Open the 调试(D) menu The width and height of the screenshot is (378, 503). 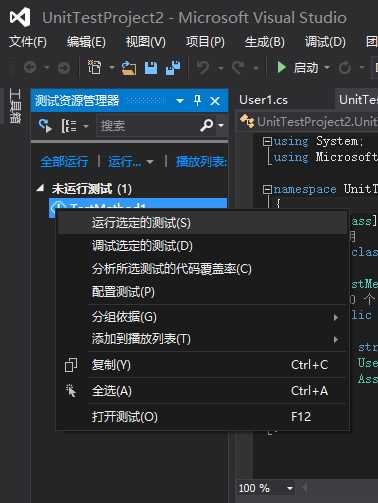[325, 42]
